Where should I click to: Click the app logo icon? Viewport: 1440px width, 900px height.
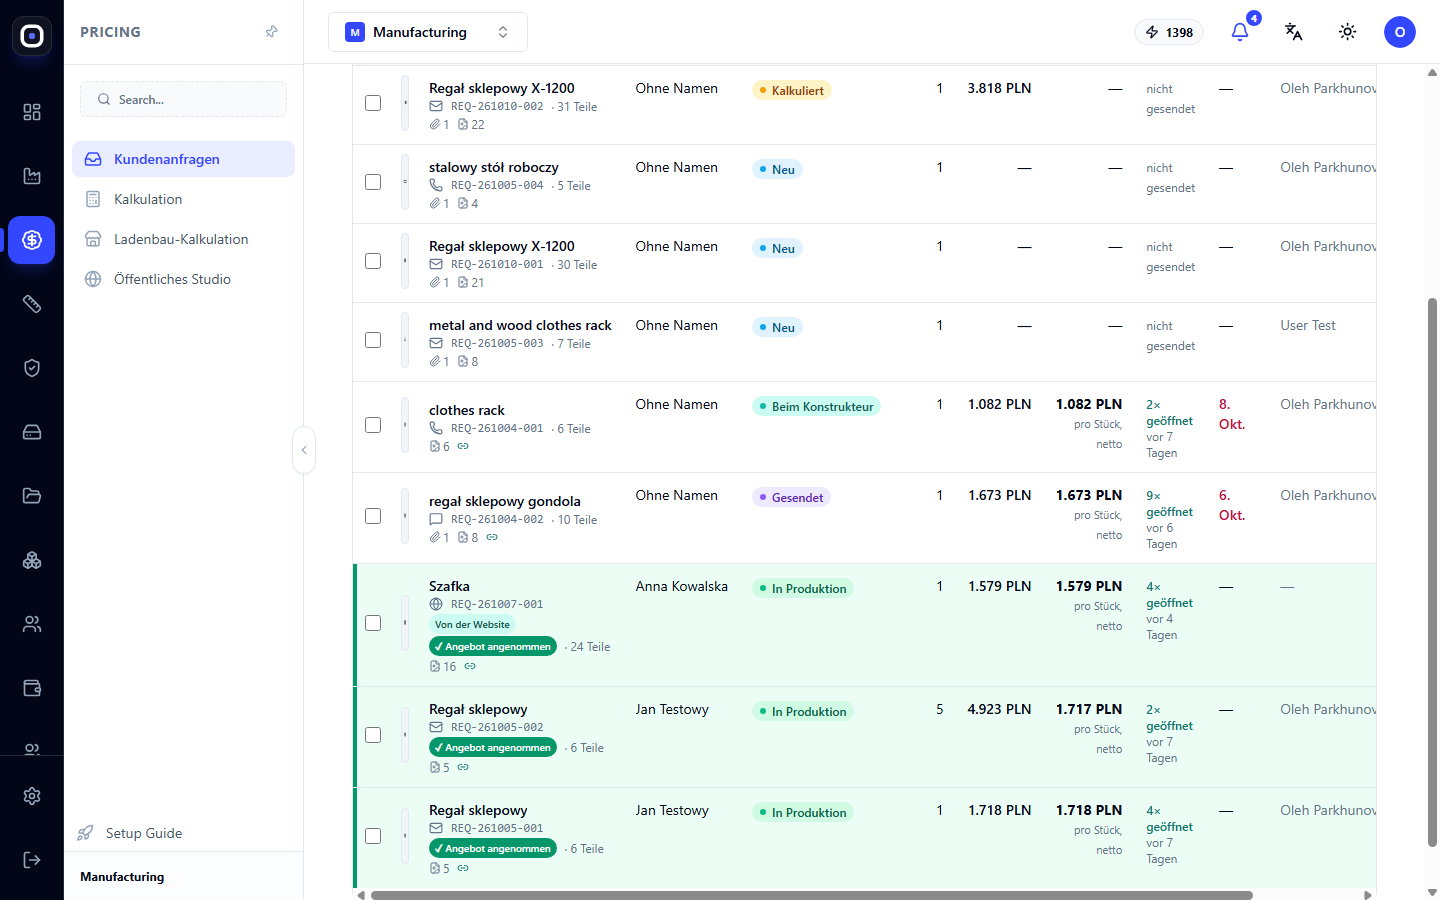[32, 36]
